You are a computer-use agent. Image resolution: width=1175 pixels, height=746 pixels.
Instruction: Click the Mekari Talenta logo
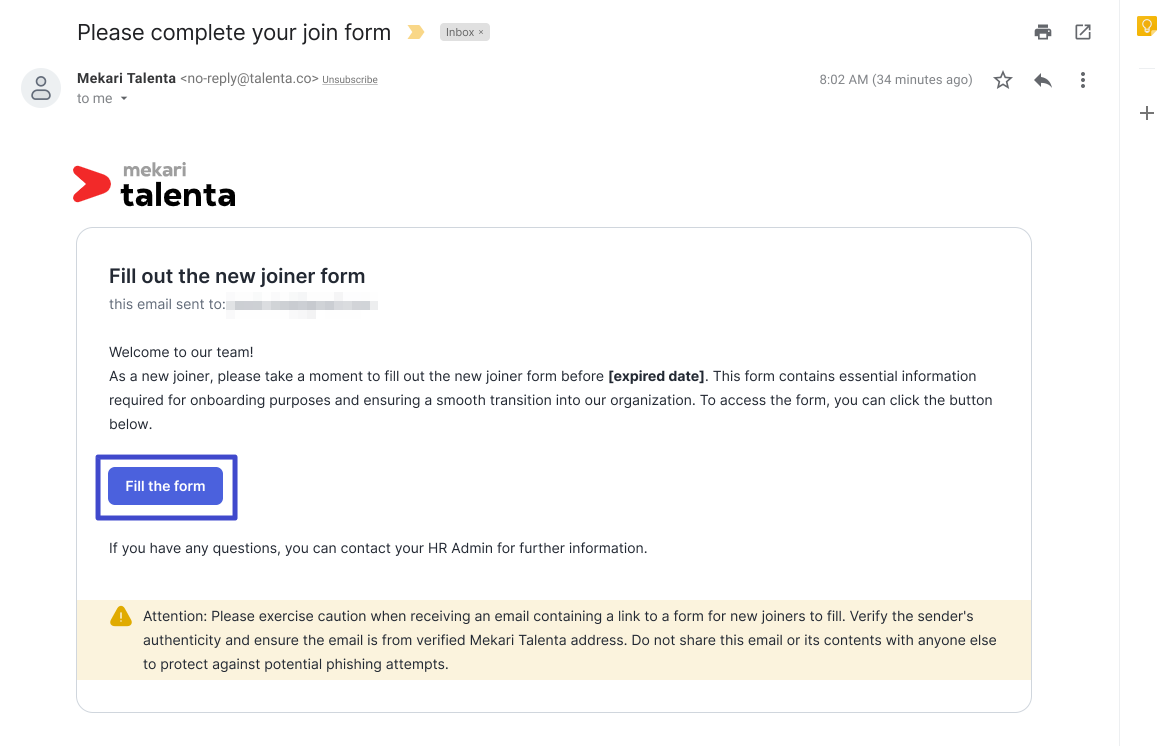(x=154, y=185)
